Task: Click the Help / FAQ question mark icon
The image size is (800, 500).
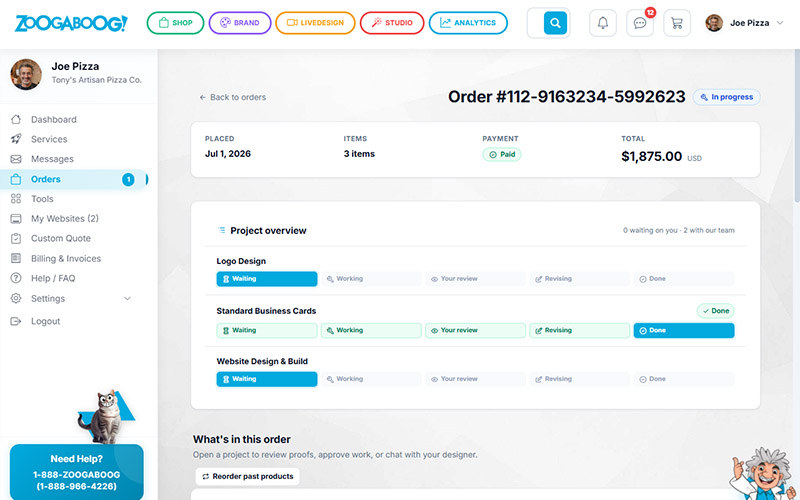Action: coord(16,278)
